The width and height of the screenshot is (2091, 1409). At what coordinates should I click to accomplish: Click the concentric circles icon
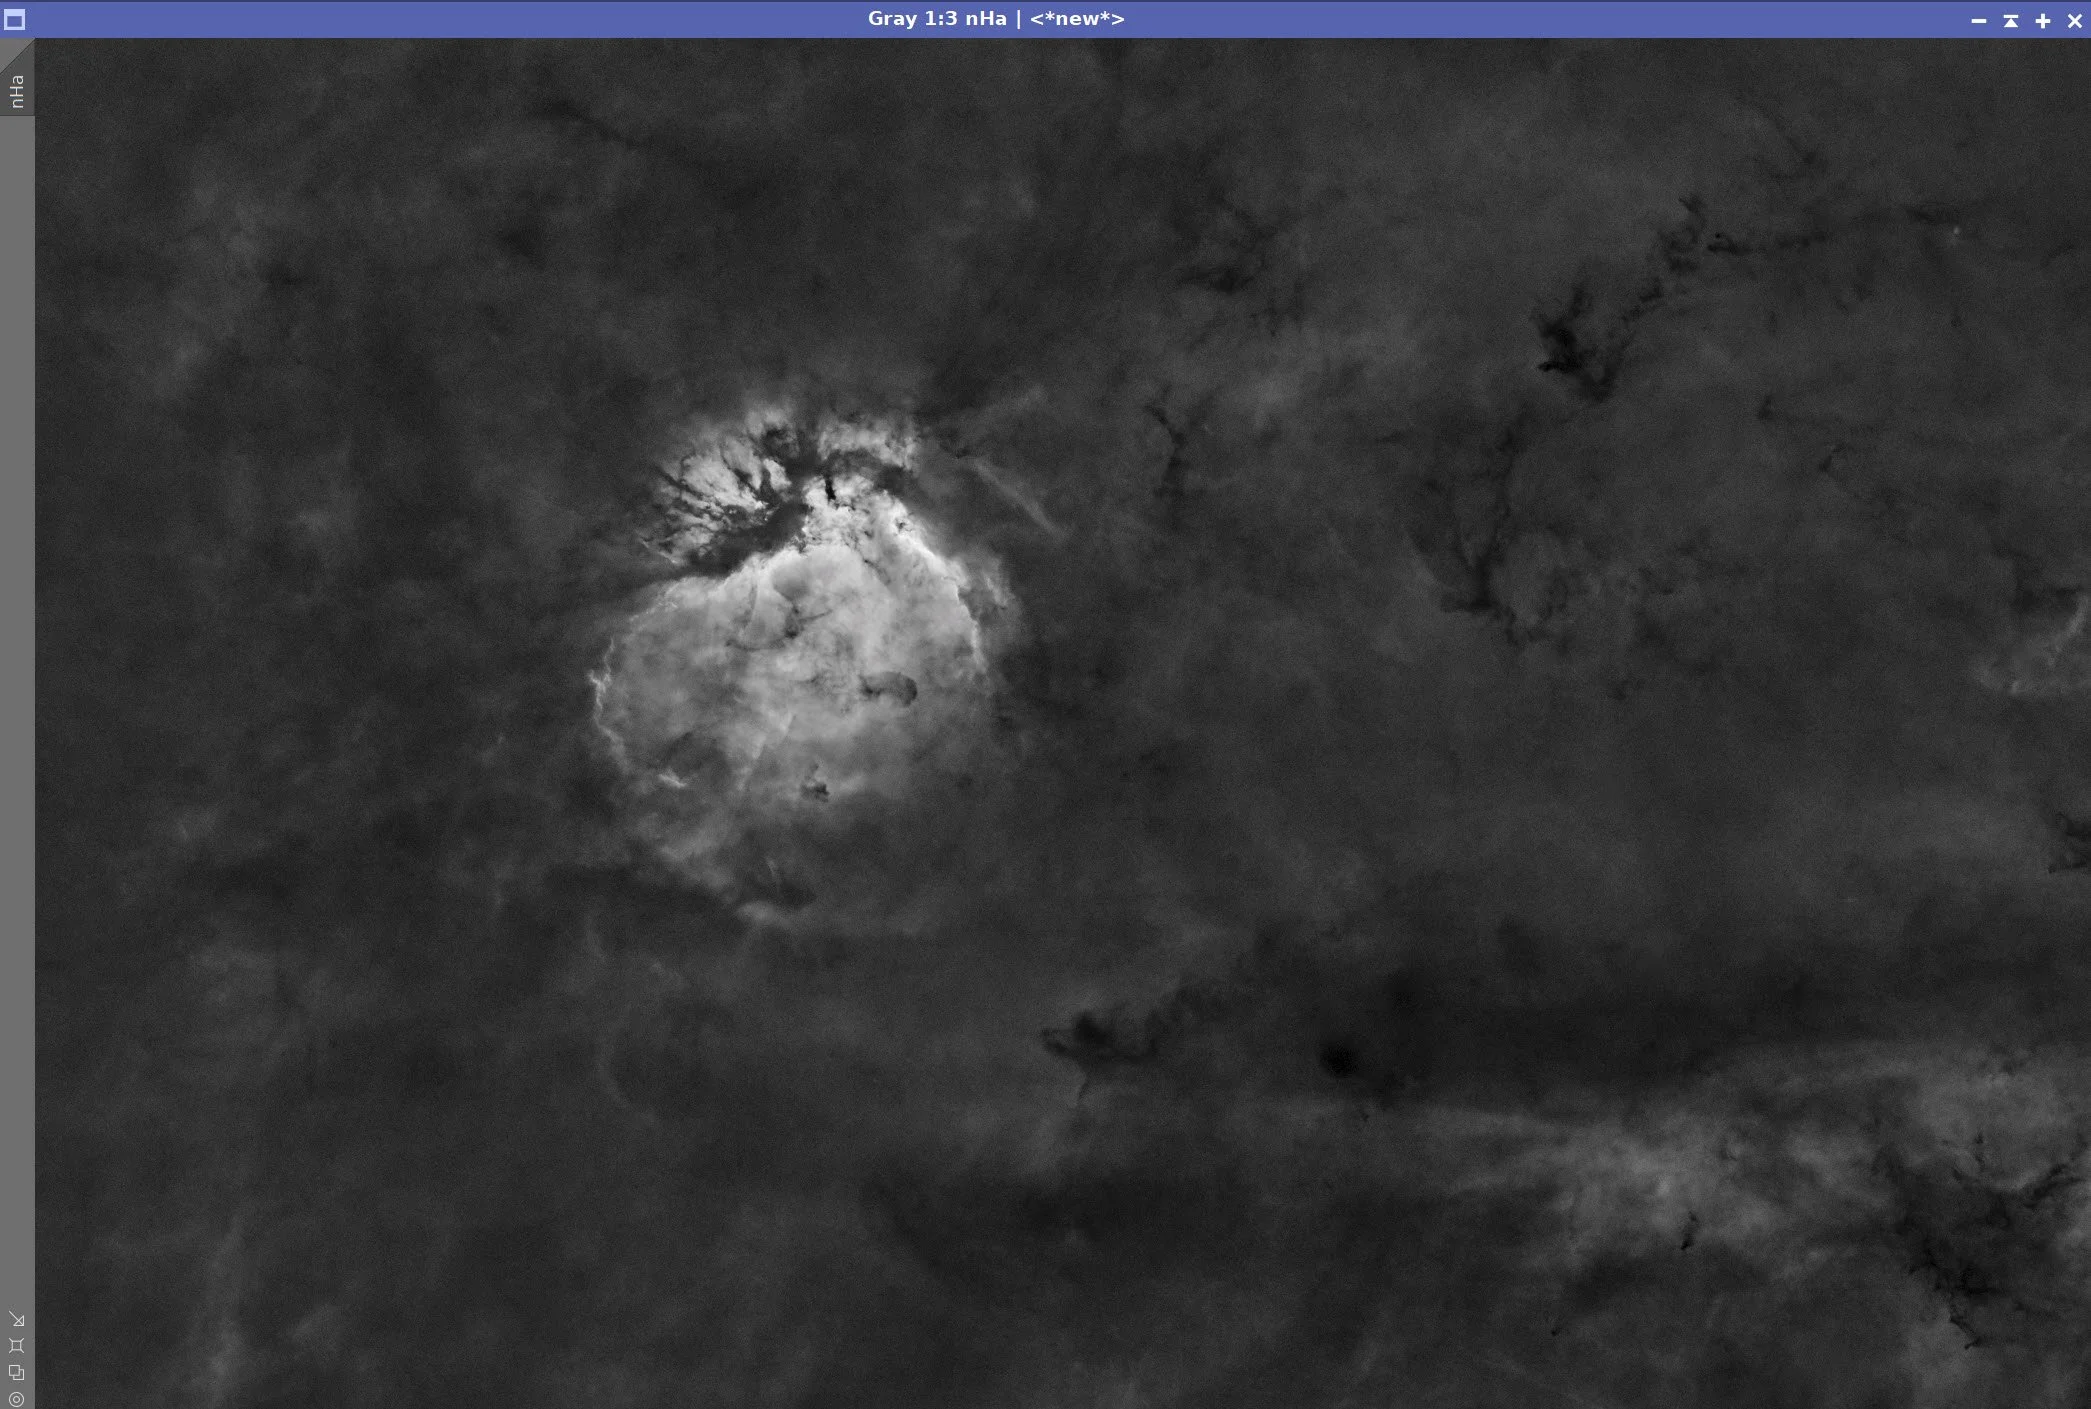17,1399
